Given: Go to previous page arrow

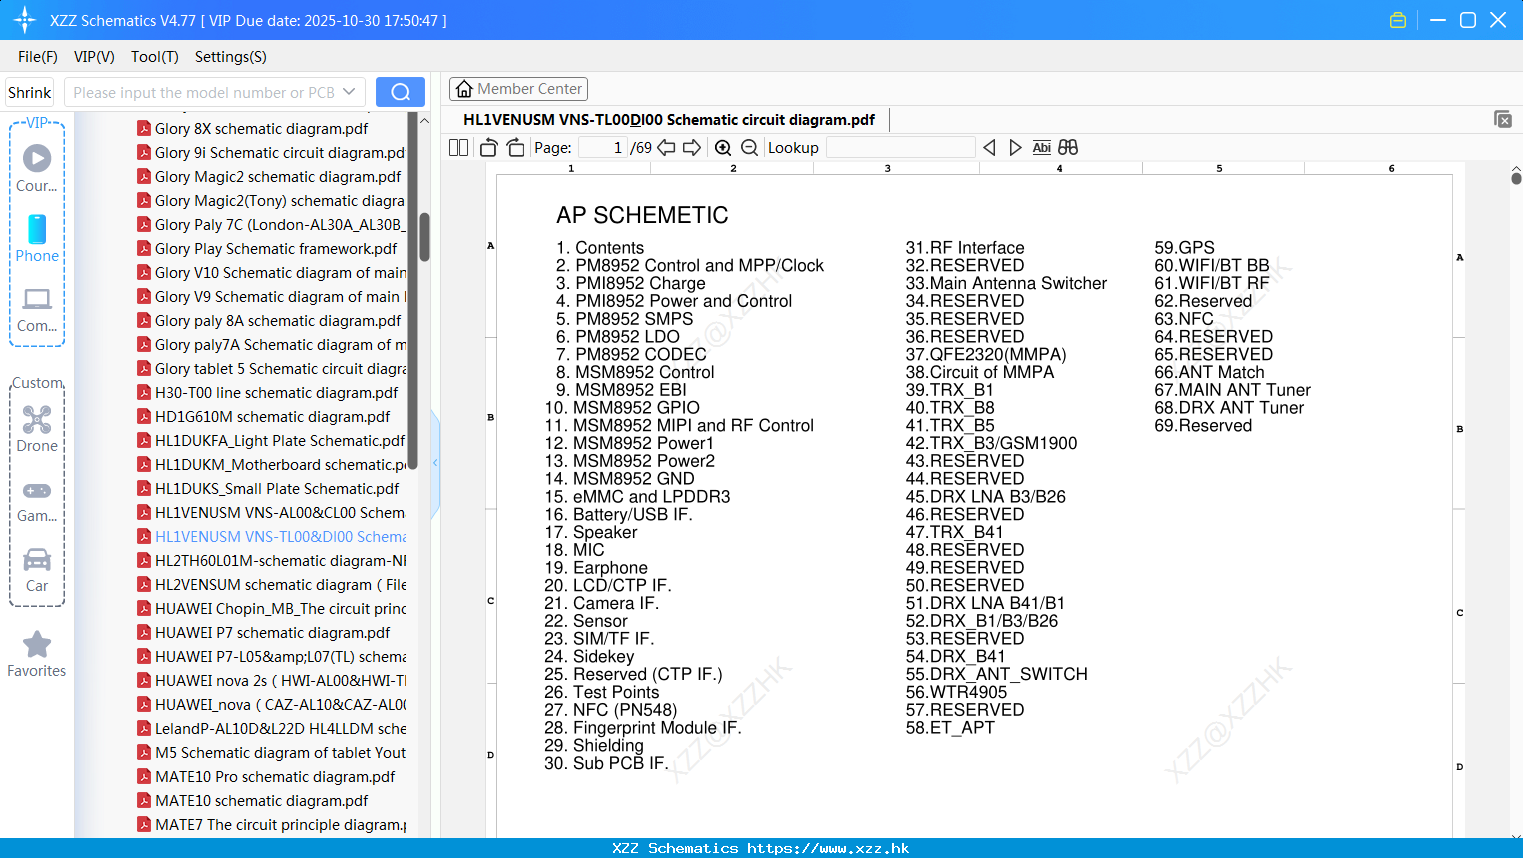Looking at the screenshot, I should 666,147.
